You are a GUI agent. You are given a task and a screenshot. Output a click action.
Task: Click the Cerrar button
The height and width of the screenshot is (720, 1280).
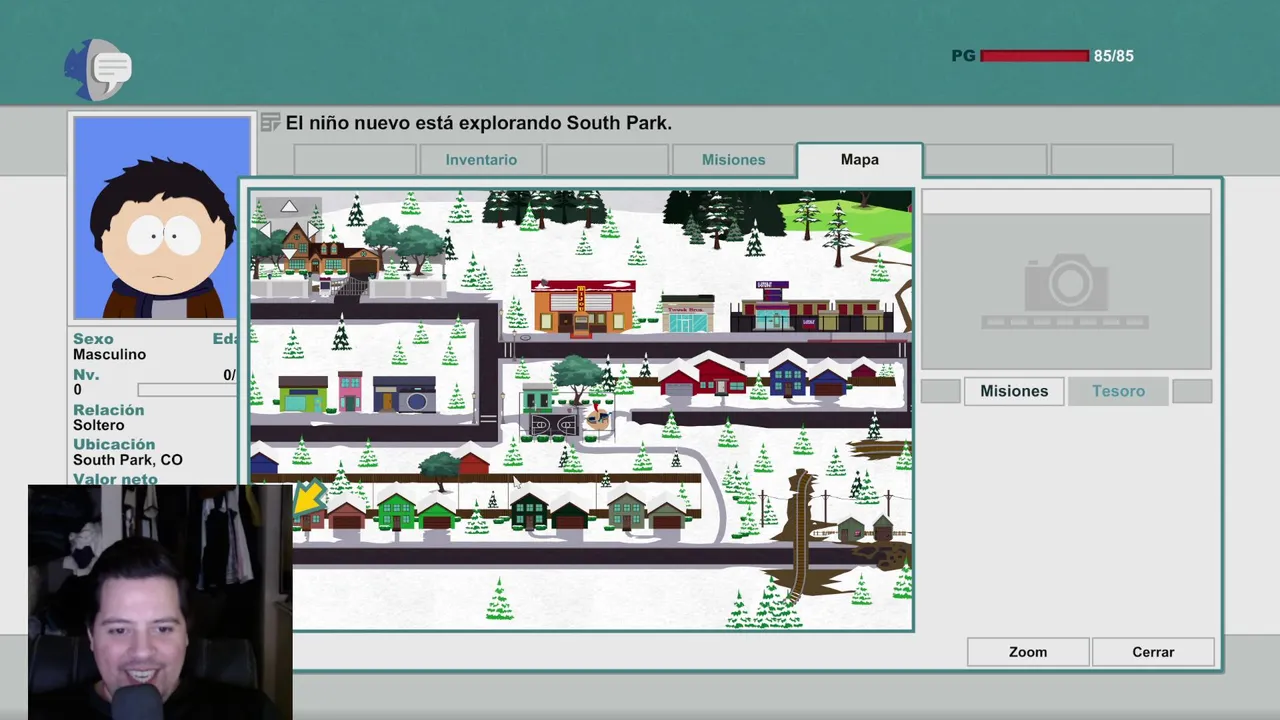(1153, 652)
